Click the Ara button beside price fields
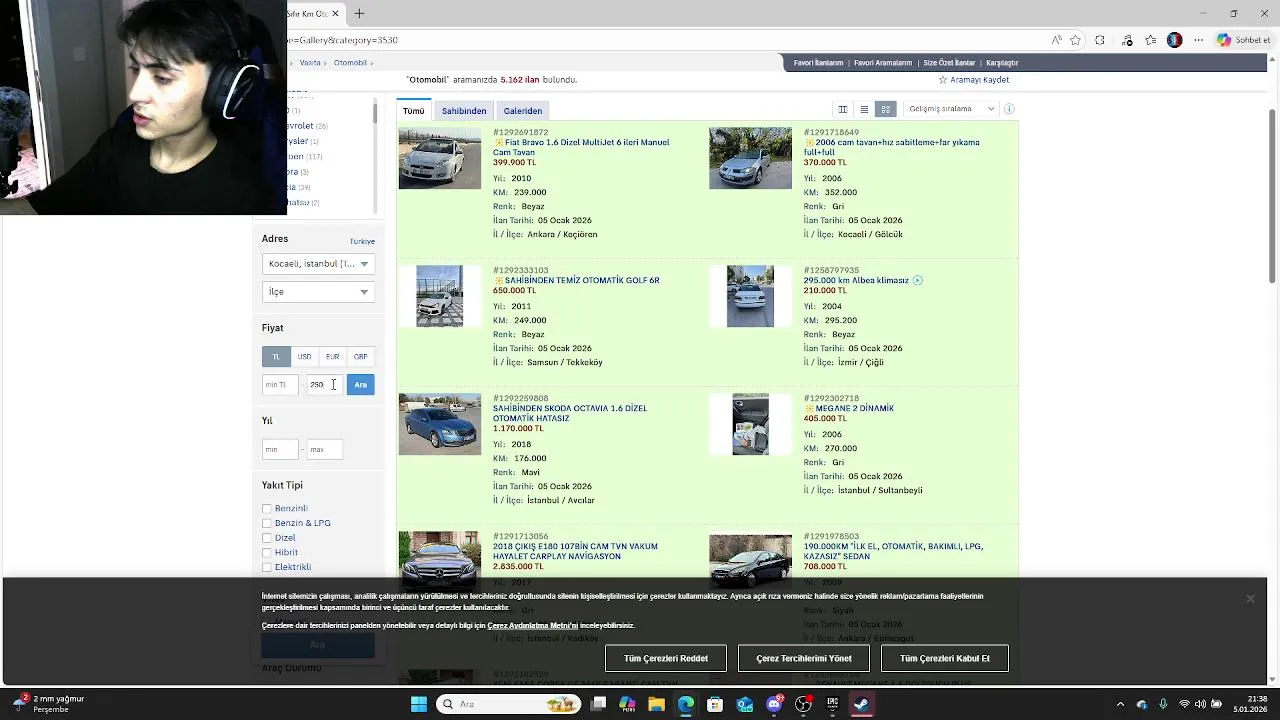Viewport: 1280px width, 720px height. click(x=360, y=385)
